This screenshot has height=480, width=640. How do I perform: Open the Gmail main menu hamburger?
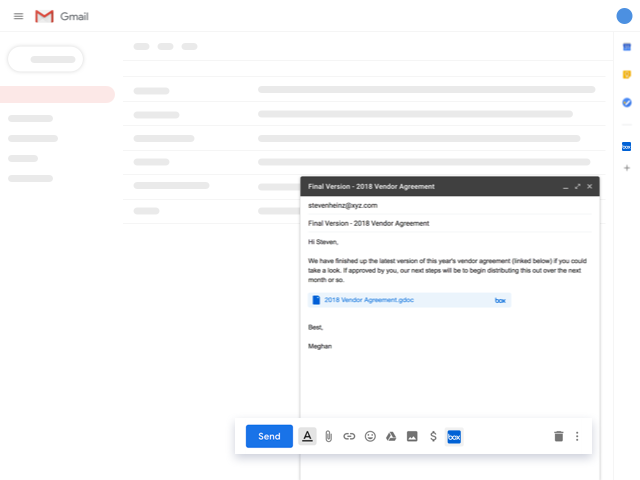click(18, 17)
